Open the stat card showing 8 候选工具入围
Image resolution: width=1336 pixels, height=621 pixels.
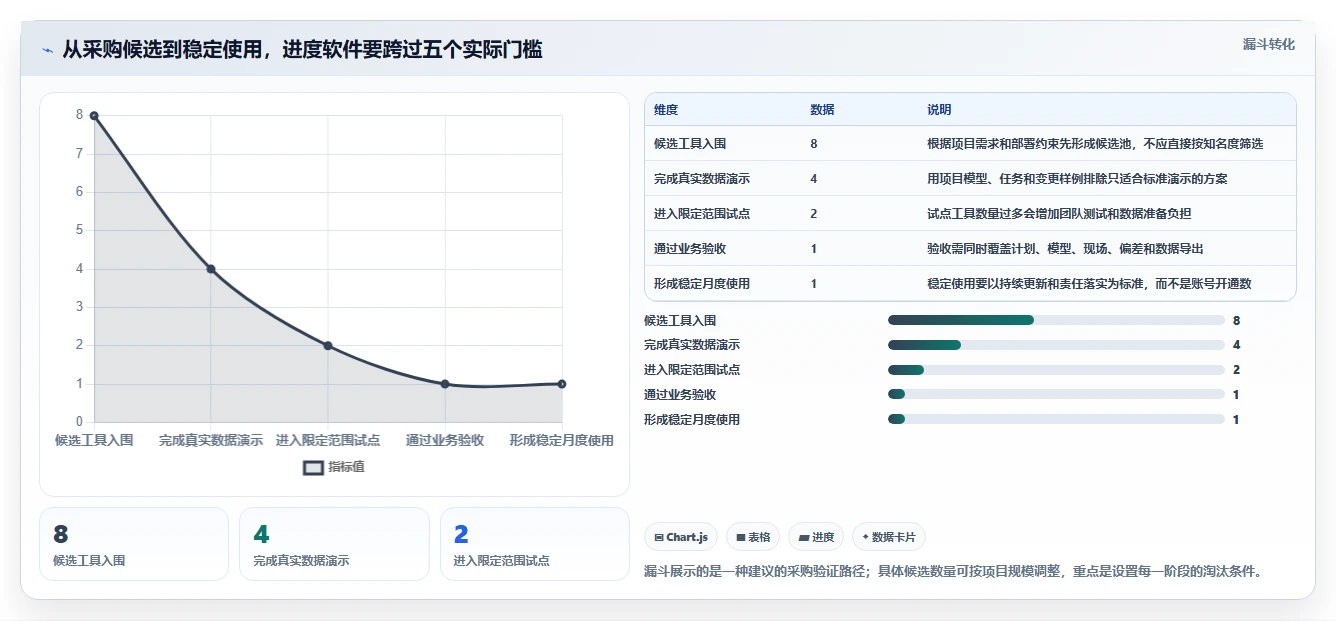tap(134, 544)
